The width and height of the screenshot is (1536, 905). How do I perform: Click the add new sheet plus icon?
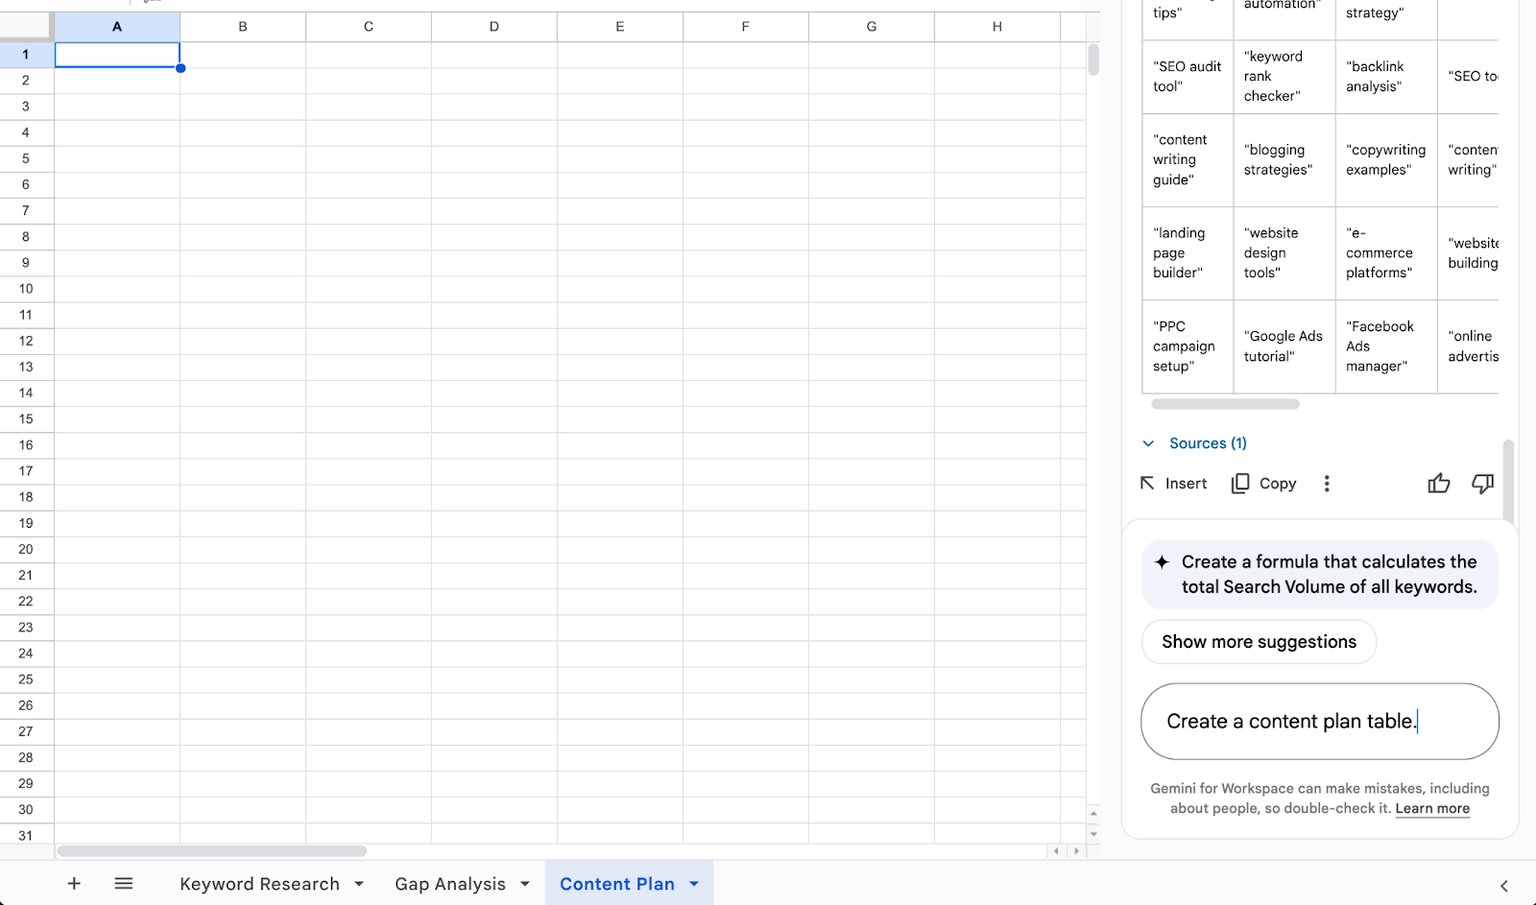pyautogui.click(x=74, y=884)
